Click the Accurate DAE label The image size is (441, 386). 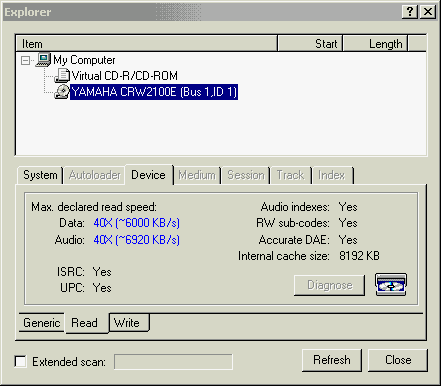point(294,240)
